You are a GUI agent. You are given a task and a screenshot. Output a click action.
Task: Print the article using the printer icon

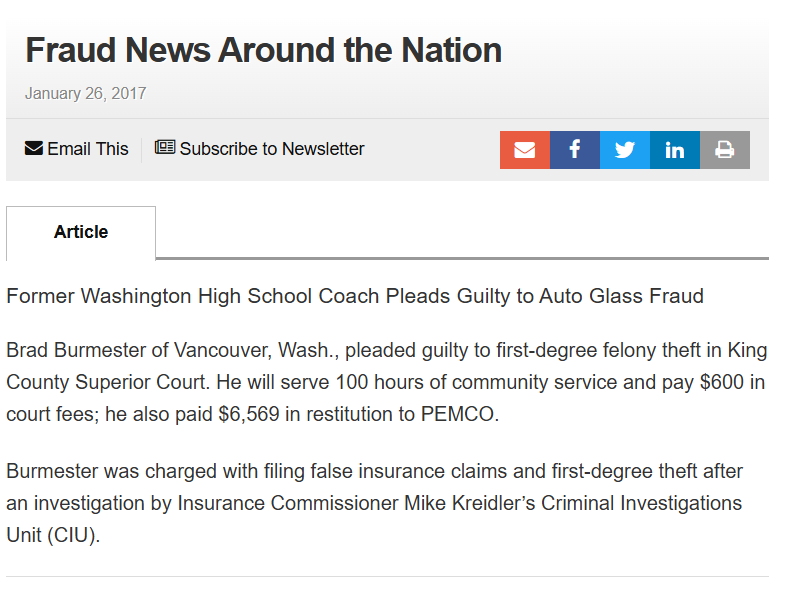point(725,150)
